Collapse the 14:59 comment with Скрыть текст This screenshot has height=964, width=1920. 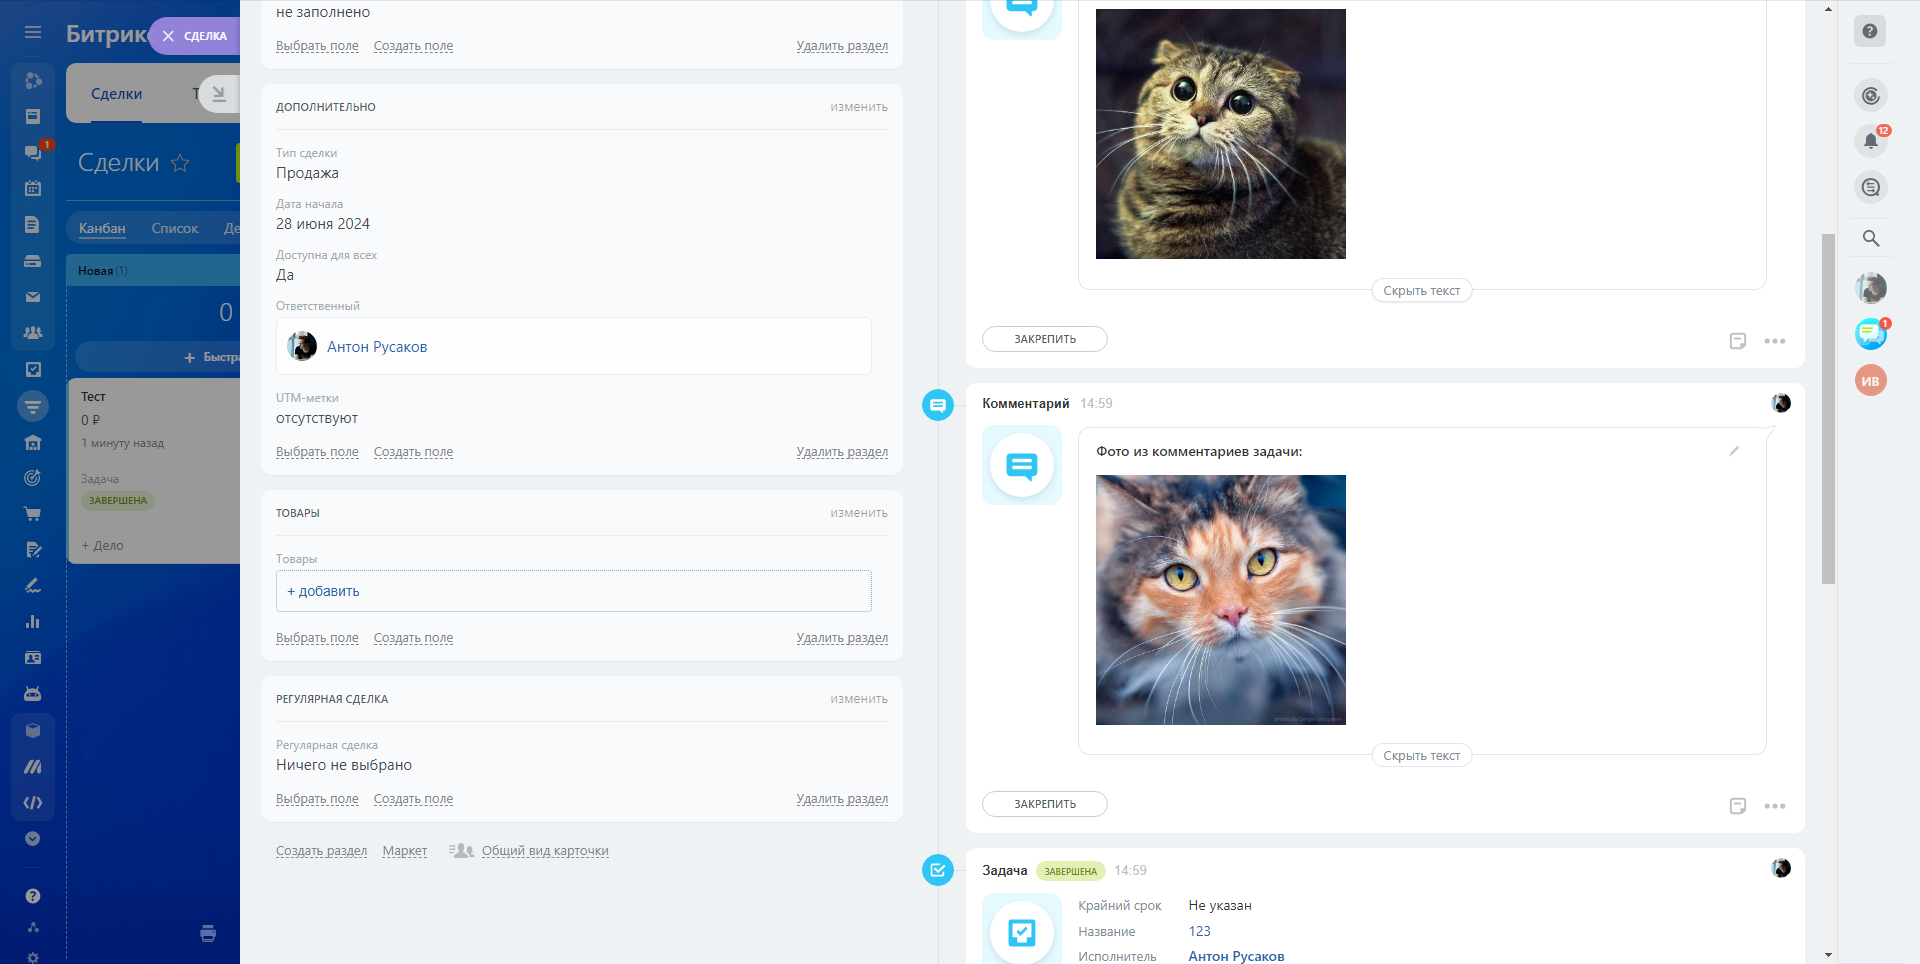coord(1421,756)
